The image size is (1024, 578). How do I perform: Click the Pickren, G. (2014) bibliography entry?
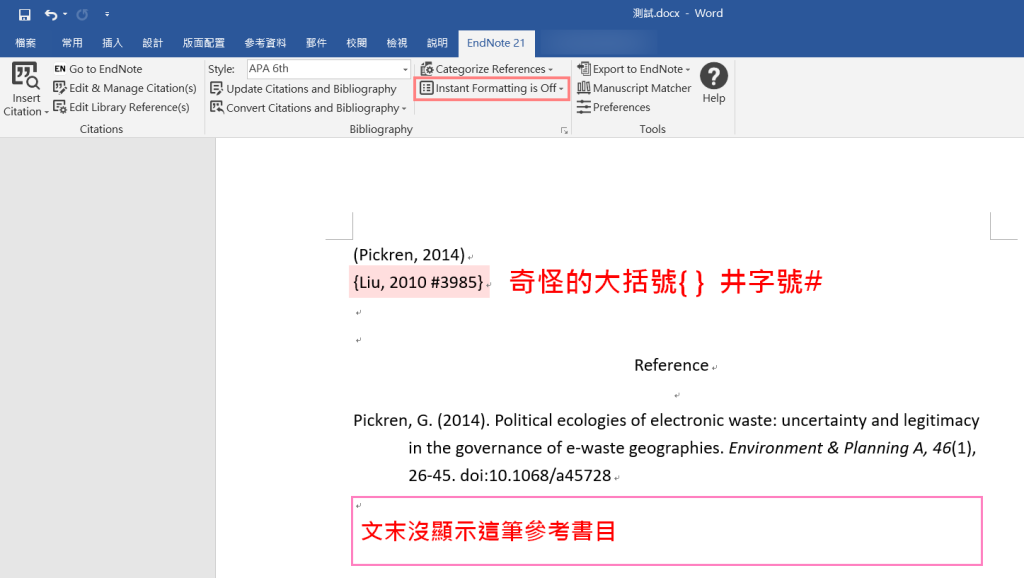click(666, 448)
